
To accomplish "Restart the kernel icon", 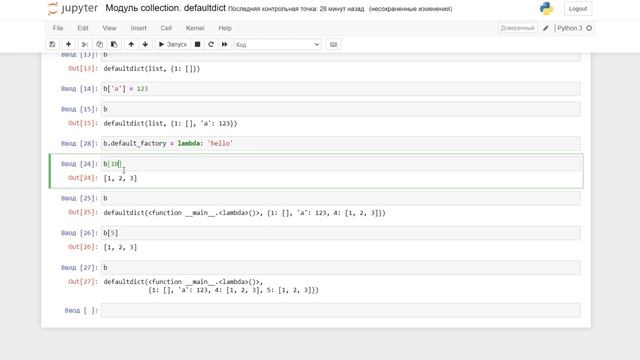I will click(x=211, y=44).
